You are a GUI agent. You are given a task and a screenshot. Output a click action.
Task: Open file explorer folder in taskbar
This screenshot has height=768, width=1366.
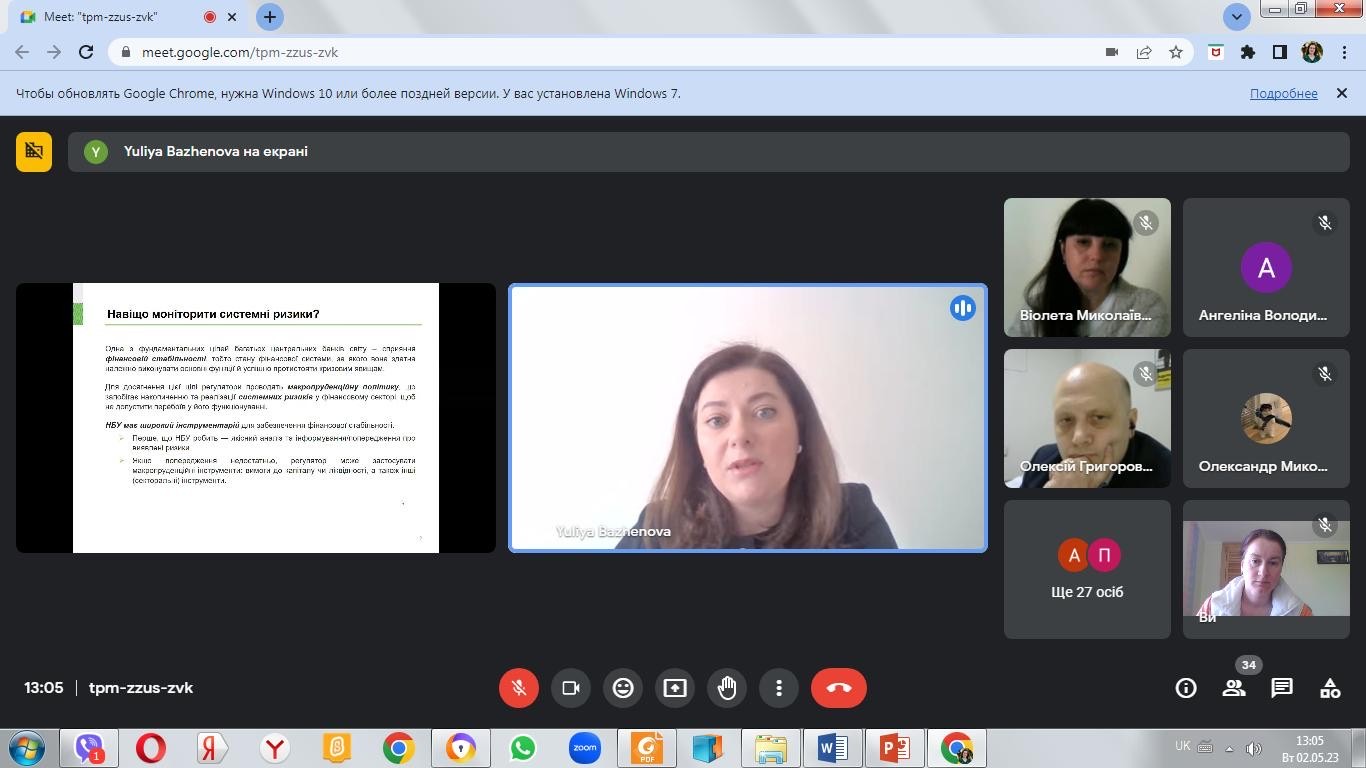[x=770, y=748]
